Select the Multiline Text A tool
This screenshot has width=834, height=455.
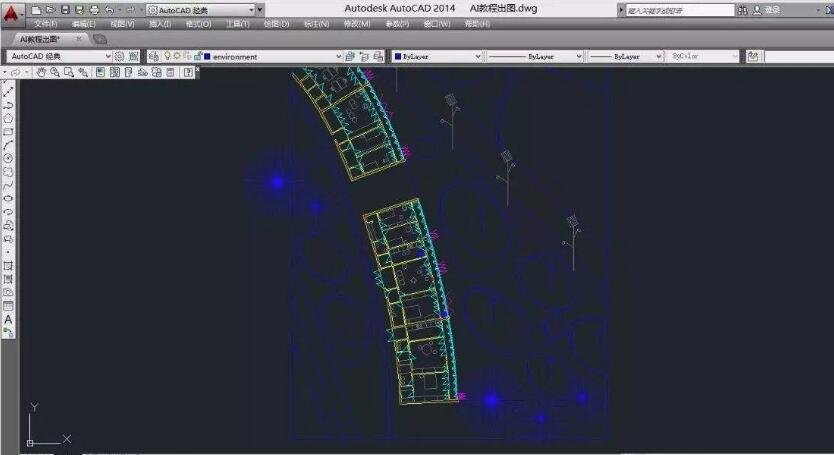pos(8,320)
